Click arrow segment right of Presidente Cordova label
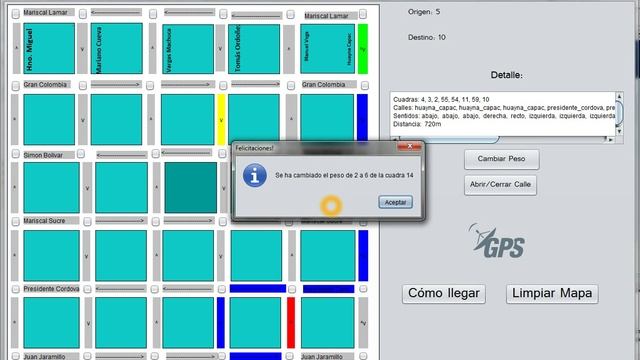640x360 pixels. (120, 289)
